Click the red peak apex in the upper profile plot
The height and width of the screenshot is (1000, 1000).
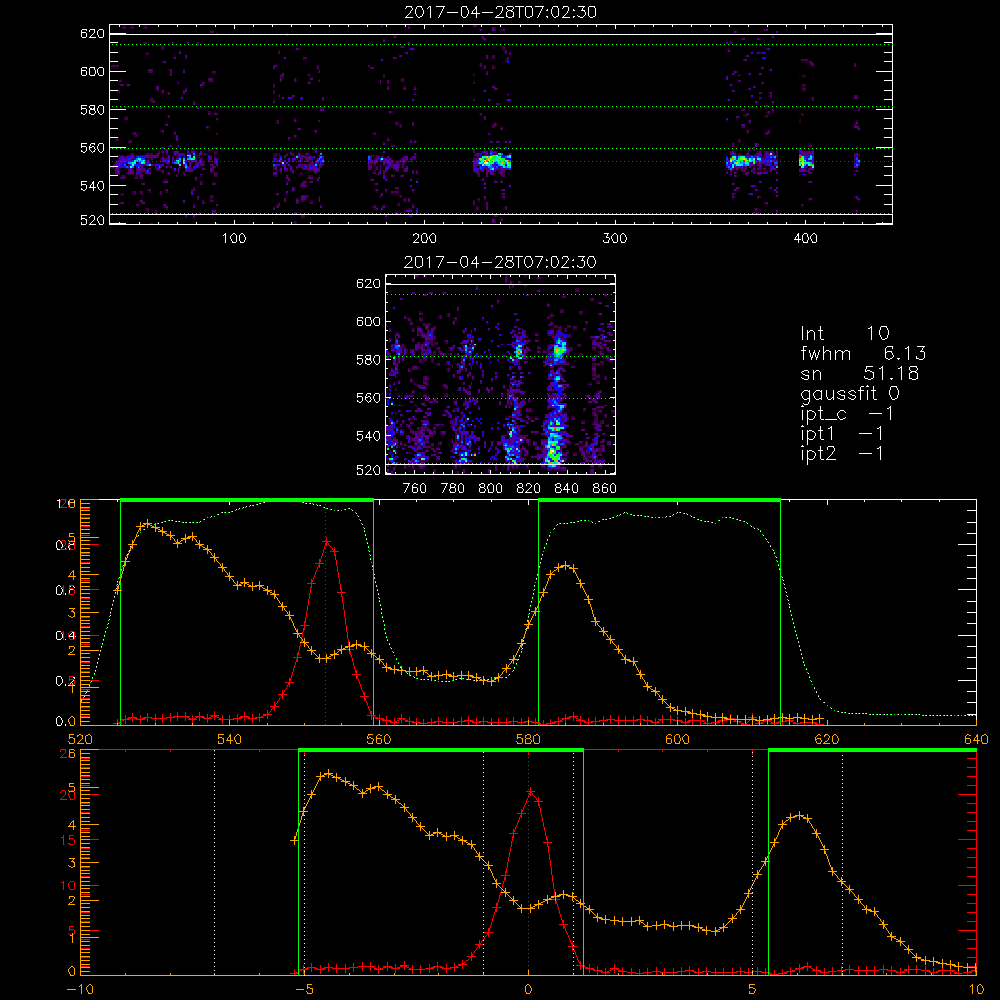(326, 541)
